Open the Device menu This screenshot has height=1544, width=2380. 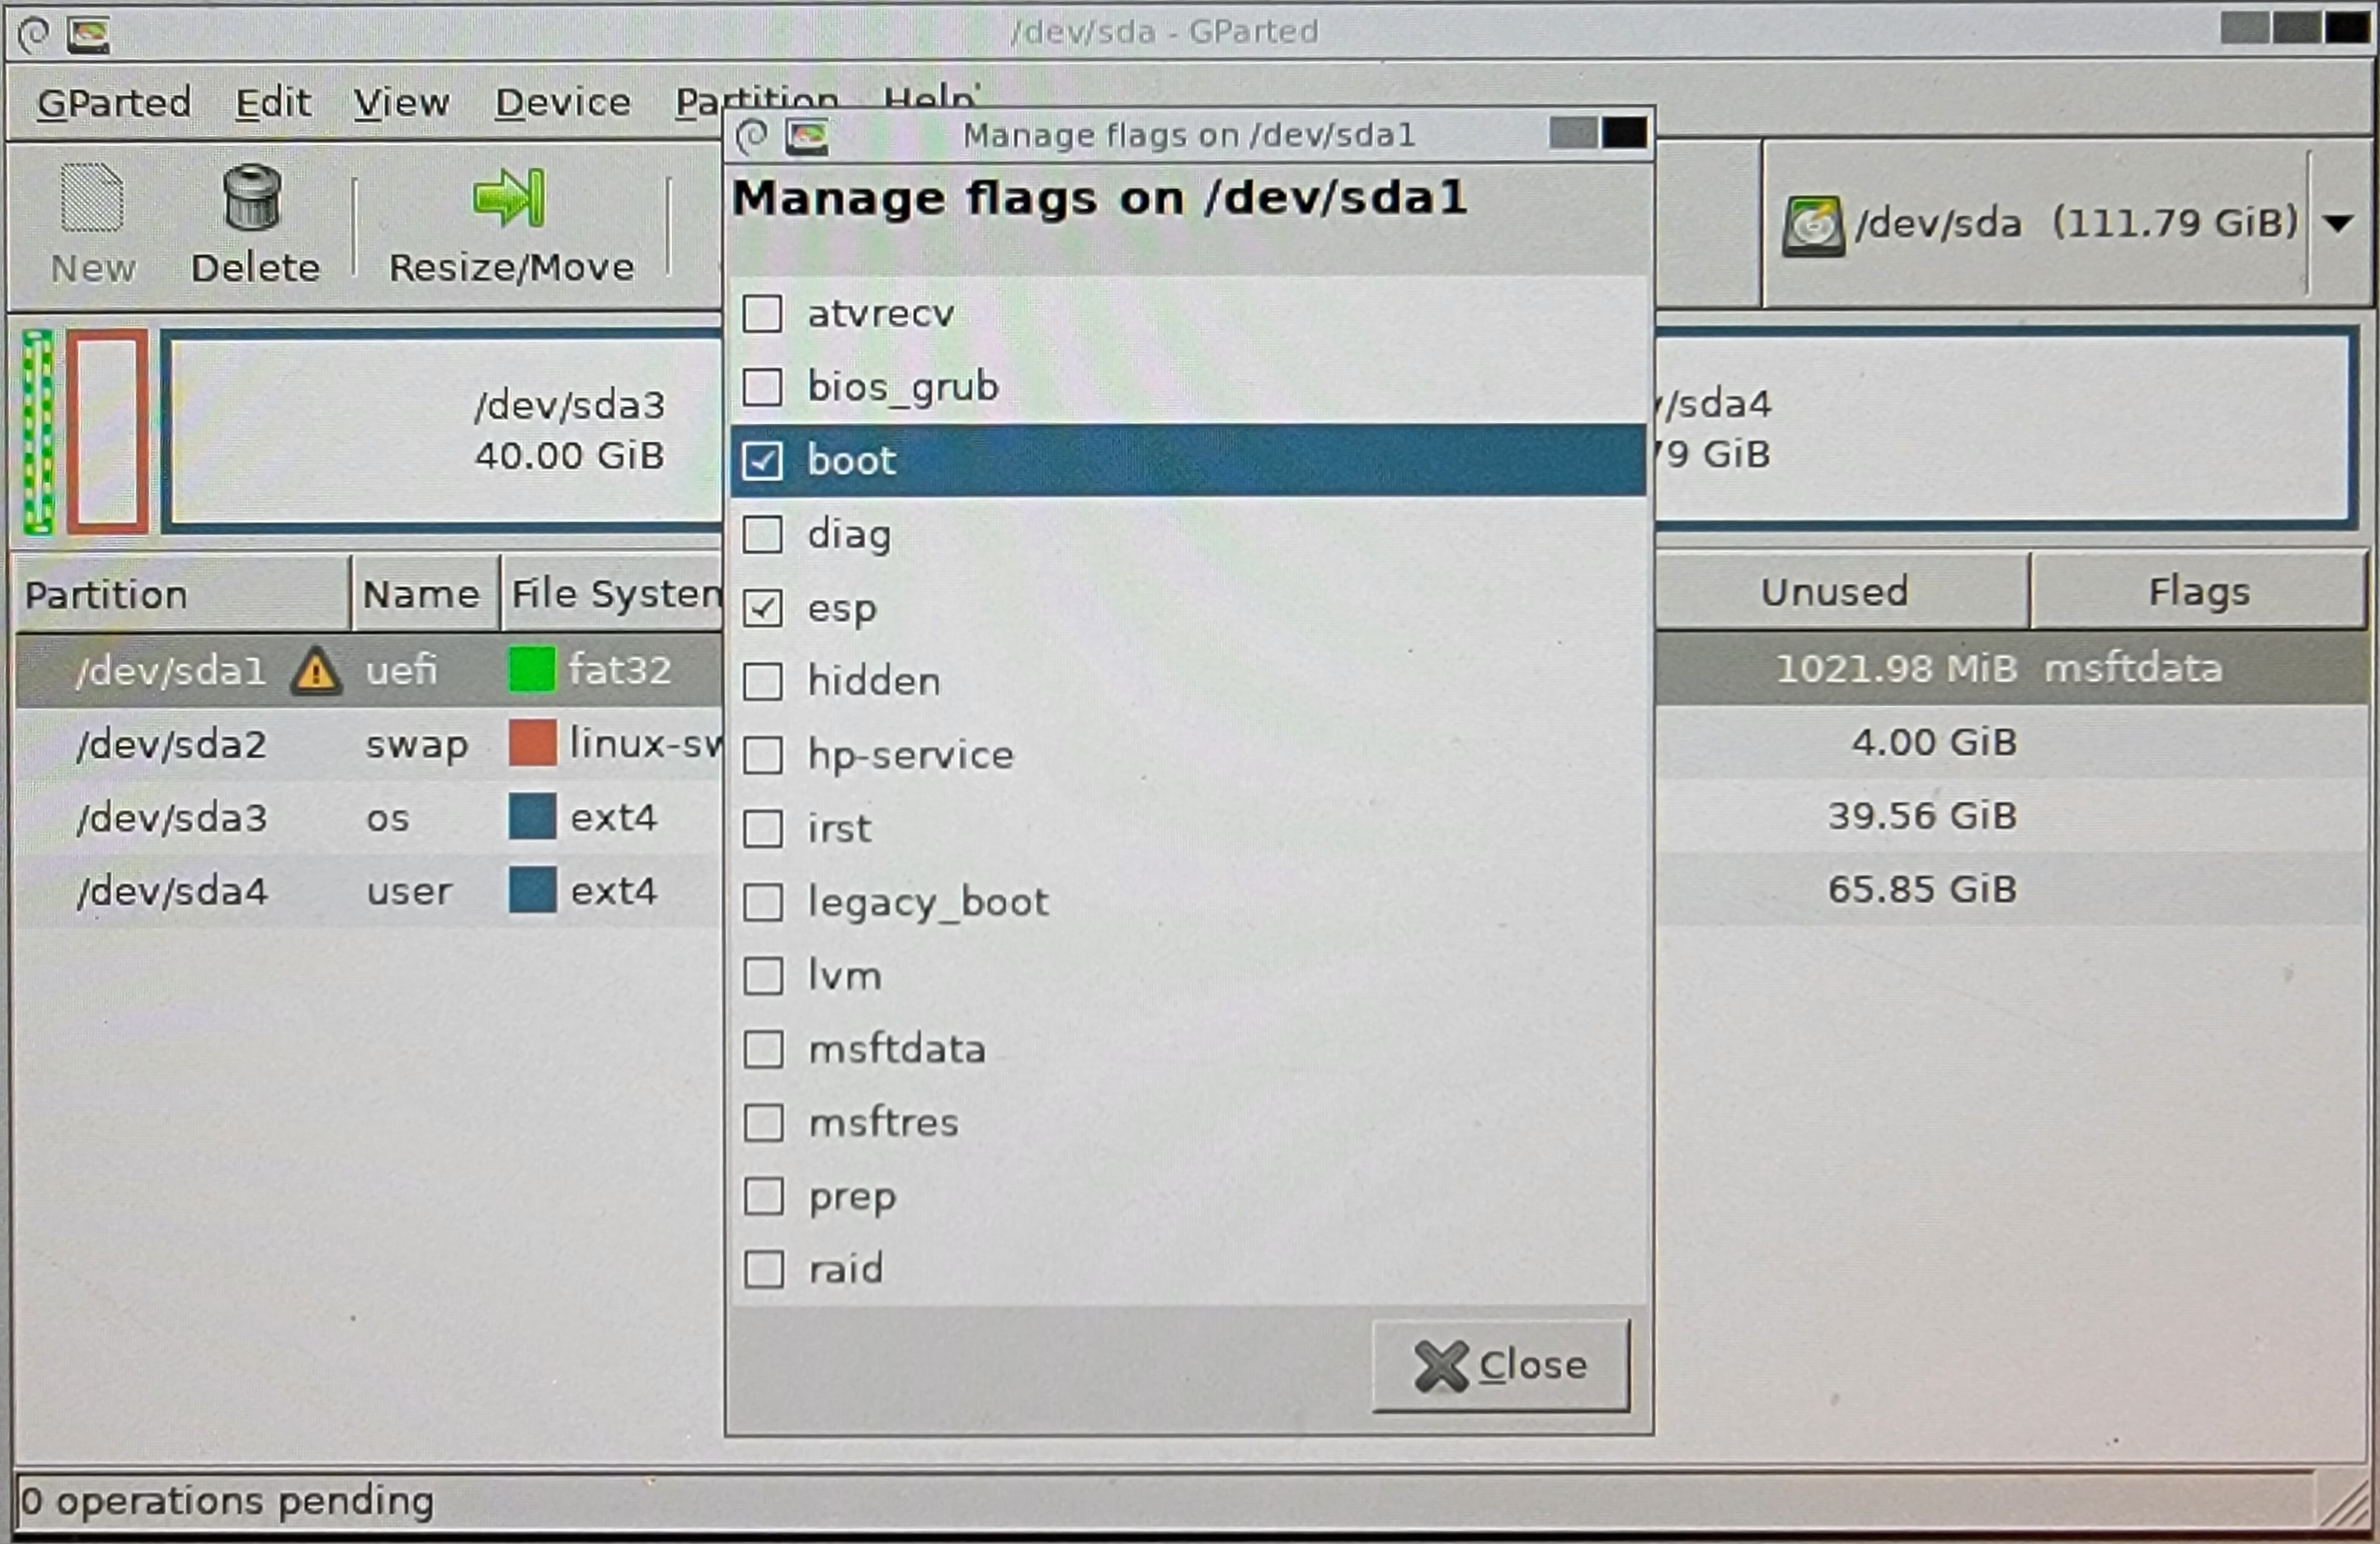point(563,102)
